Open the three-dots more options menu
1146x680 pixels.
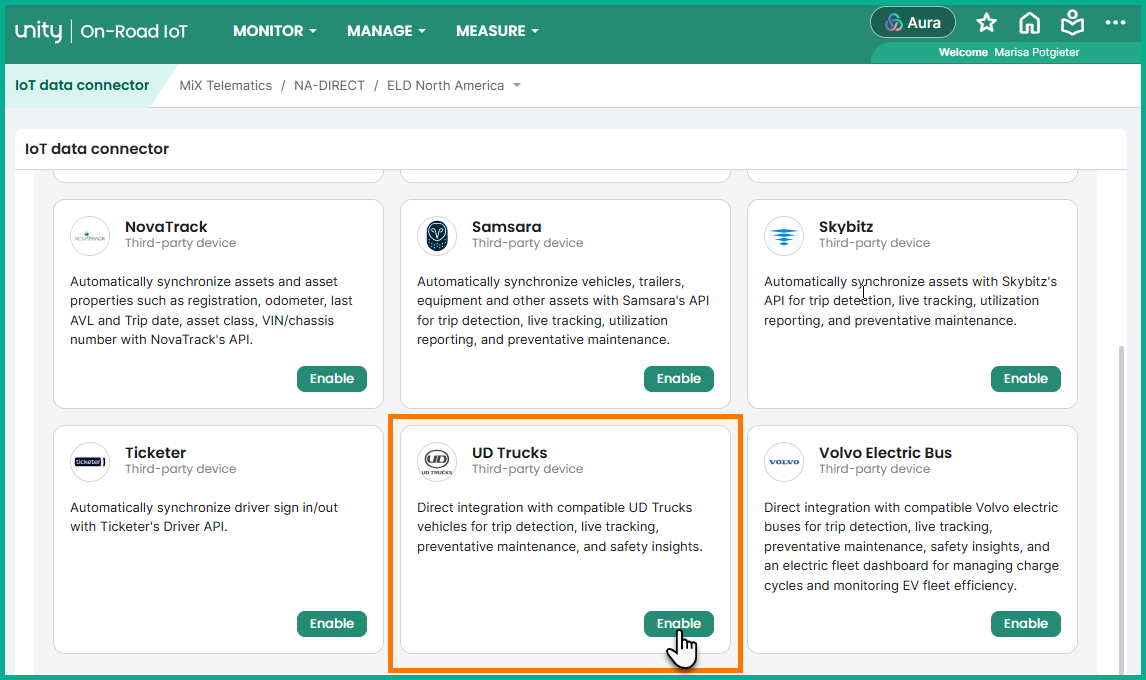[1115, 23]
